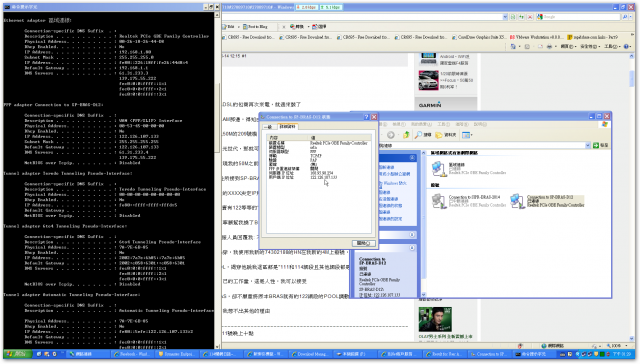Click the Search magnifier icon in Network Connections toolbar
640x364 pixels.
418,135
